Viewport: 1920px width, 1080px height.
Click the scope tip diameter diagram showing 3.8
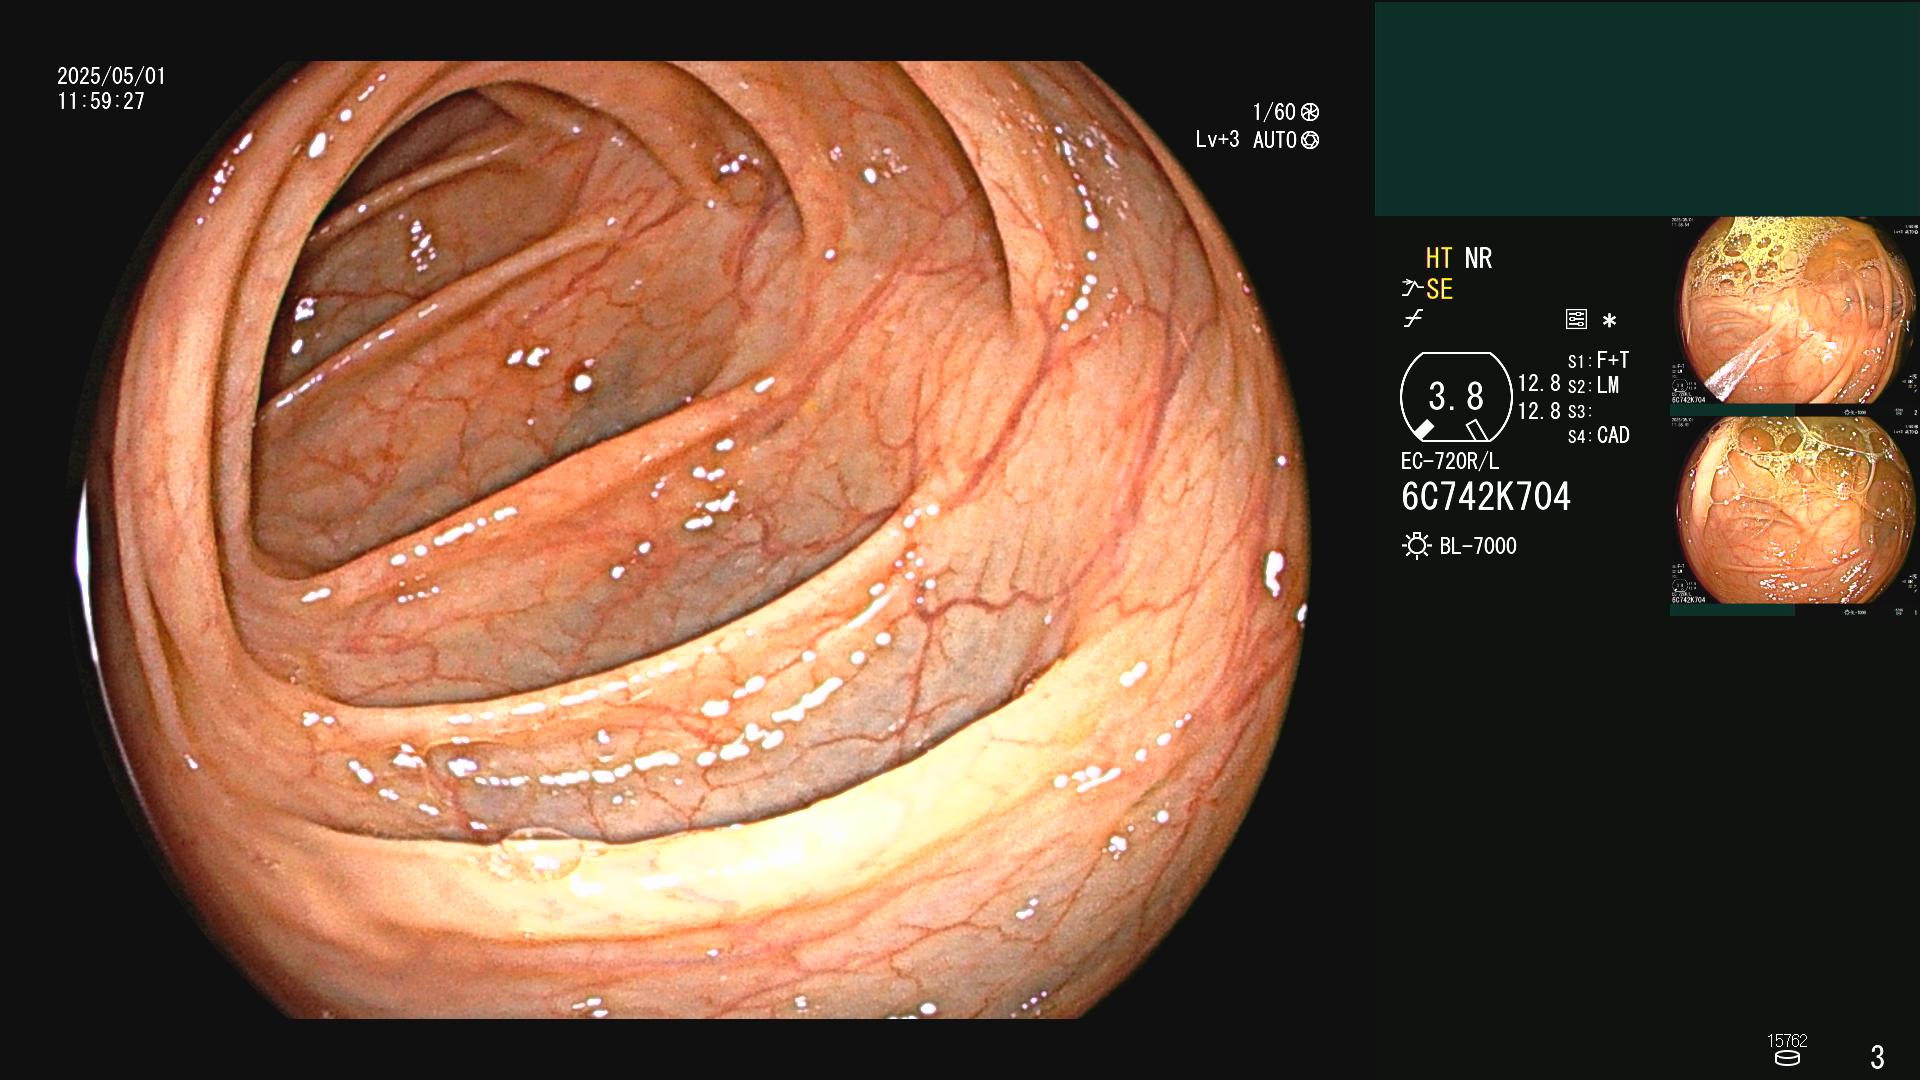tap(1456, 397)
